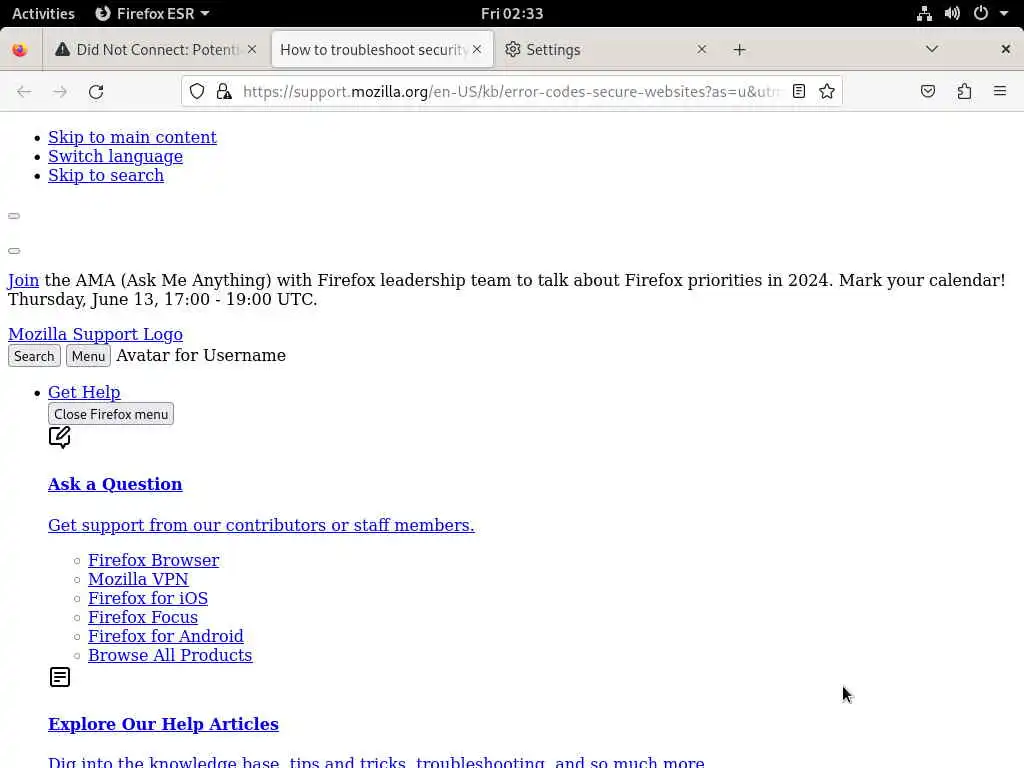Open the Ask a Question heading link
The width and height of the screenshot is (1024, 768).
click(115, 484)
